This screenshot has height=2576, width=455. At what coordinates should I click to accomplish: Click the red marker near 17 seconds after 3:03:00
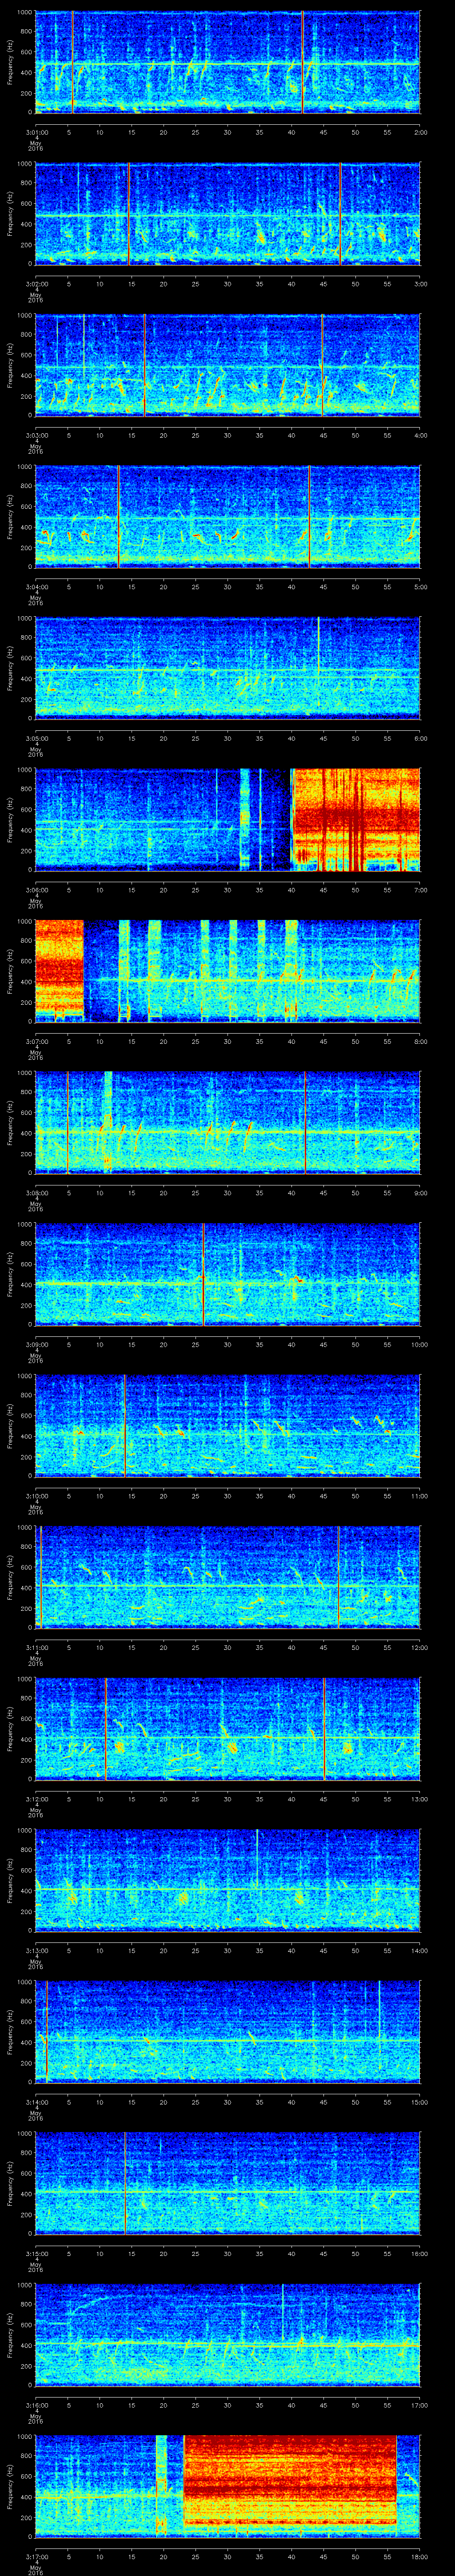pos(145,365)
